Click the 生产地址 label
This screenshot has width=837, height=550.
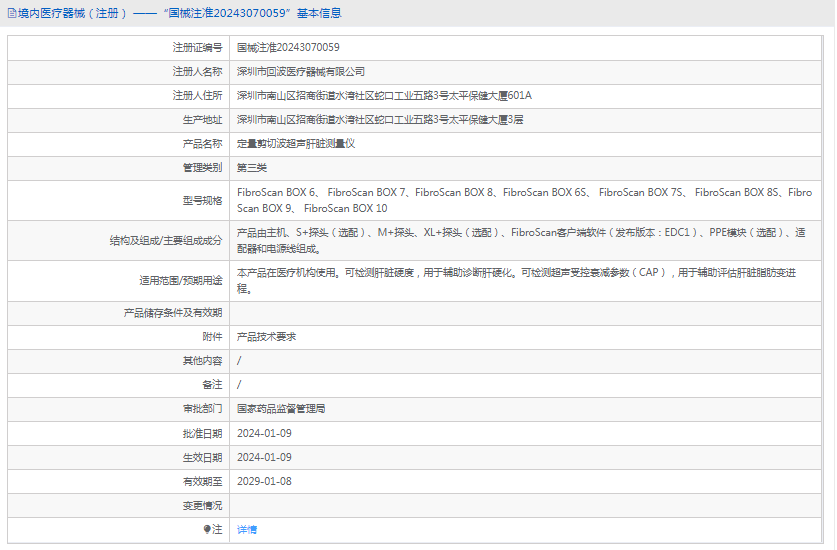pos(202,120)
